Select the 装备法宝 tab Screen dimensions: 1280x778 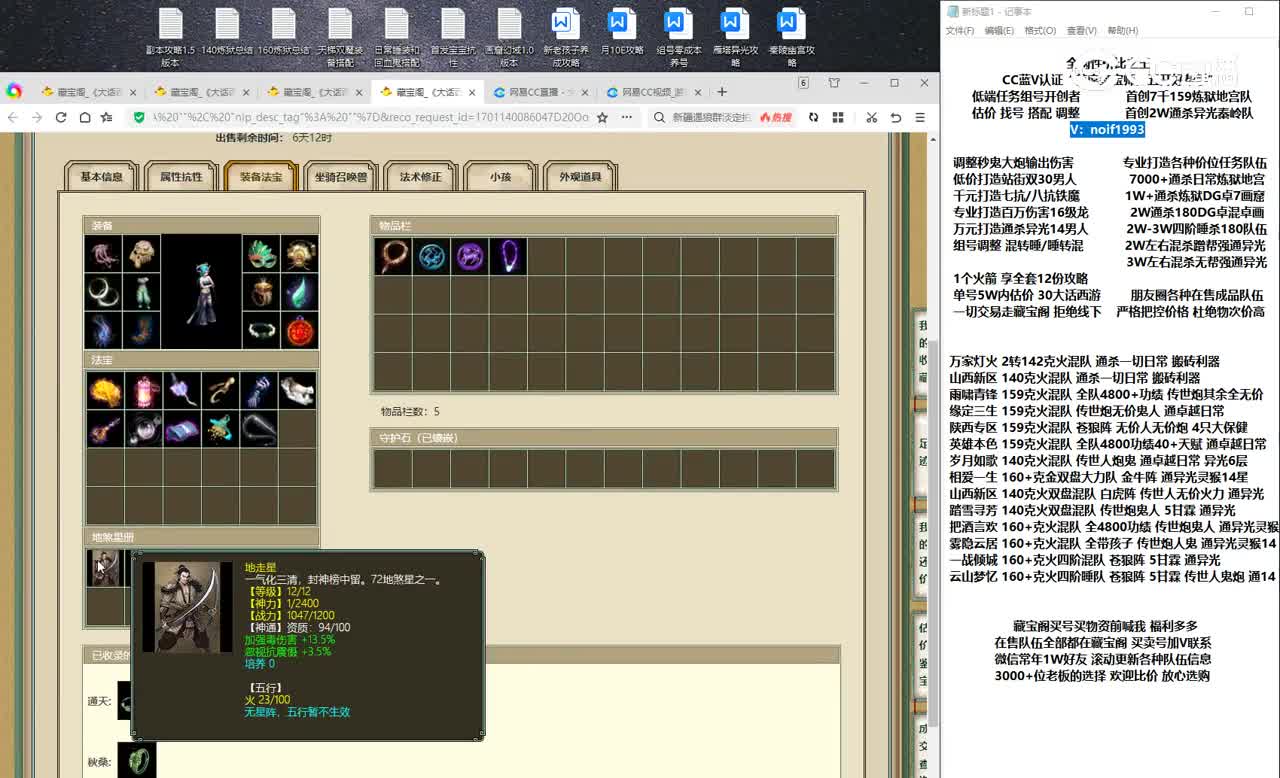261,177
